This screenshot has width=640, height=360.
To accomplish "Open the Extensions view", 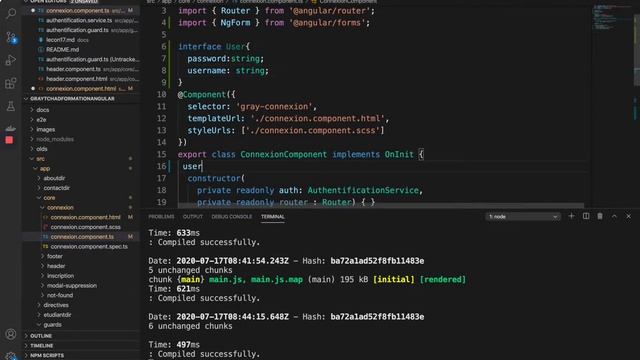I will (11, 83).
